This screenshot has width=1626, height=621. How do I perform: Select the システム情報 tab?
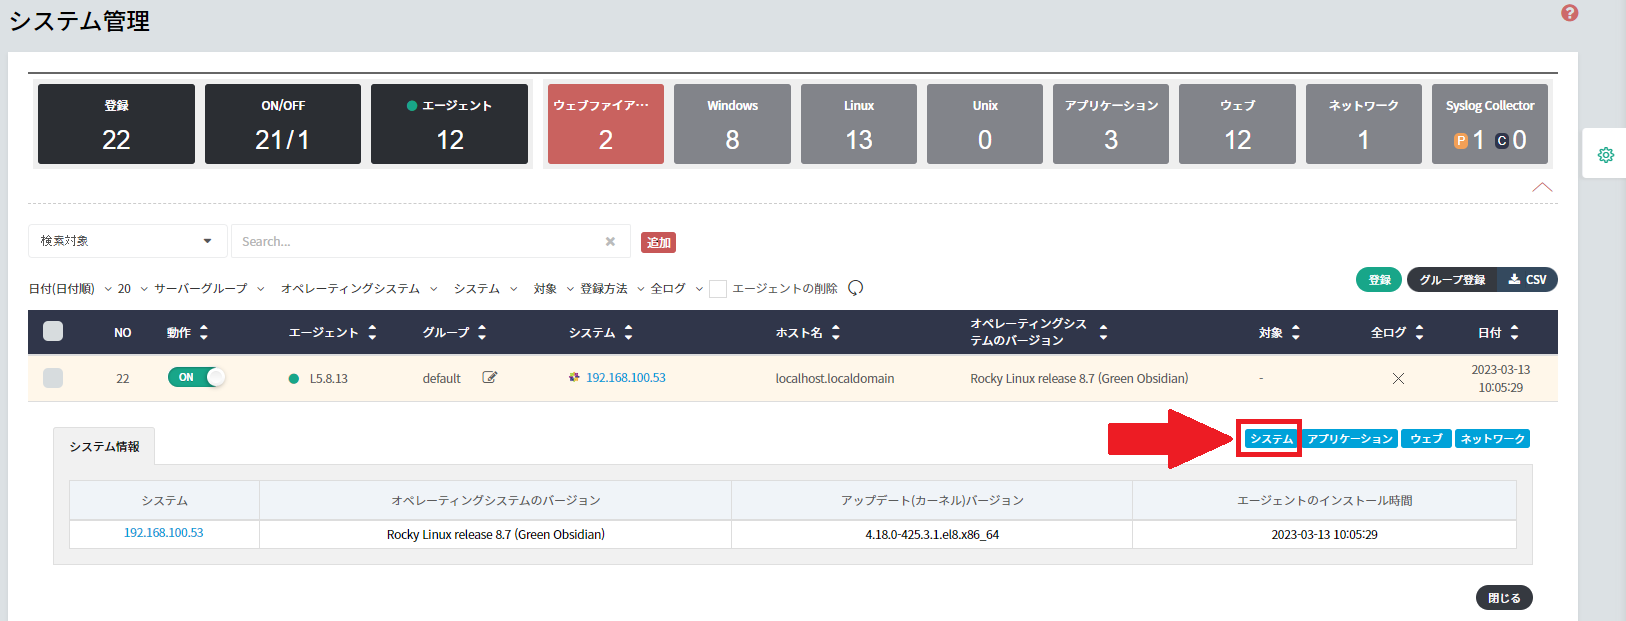pos(104,447)
